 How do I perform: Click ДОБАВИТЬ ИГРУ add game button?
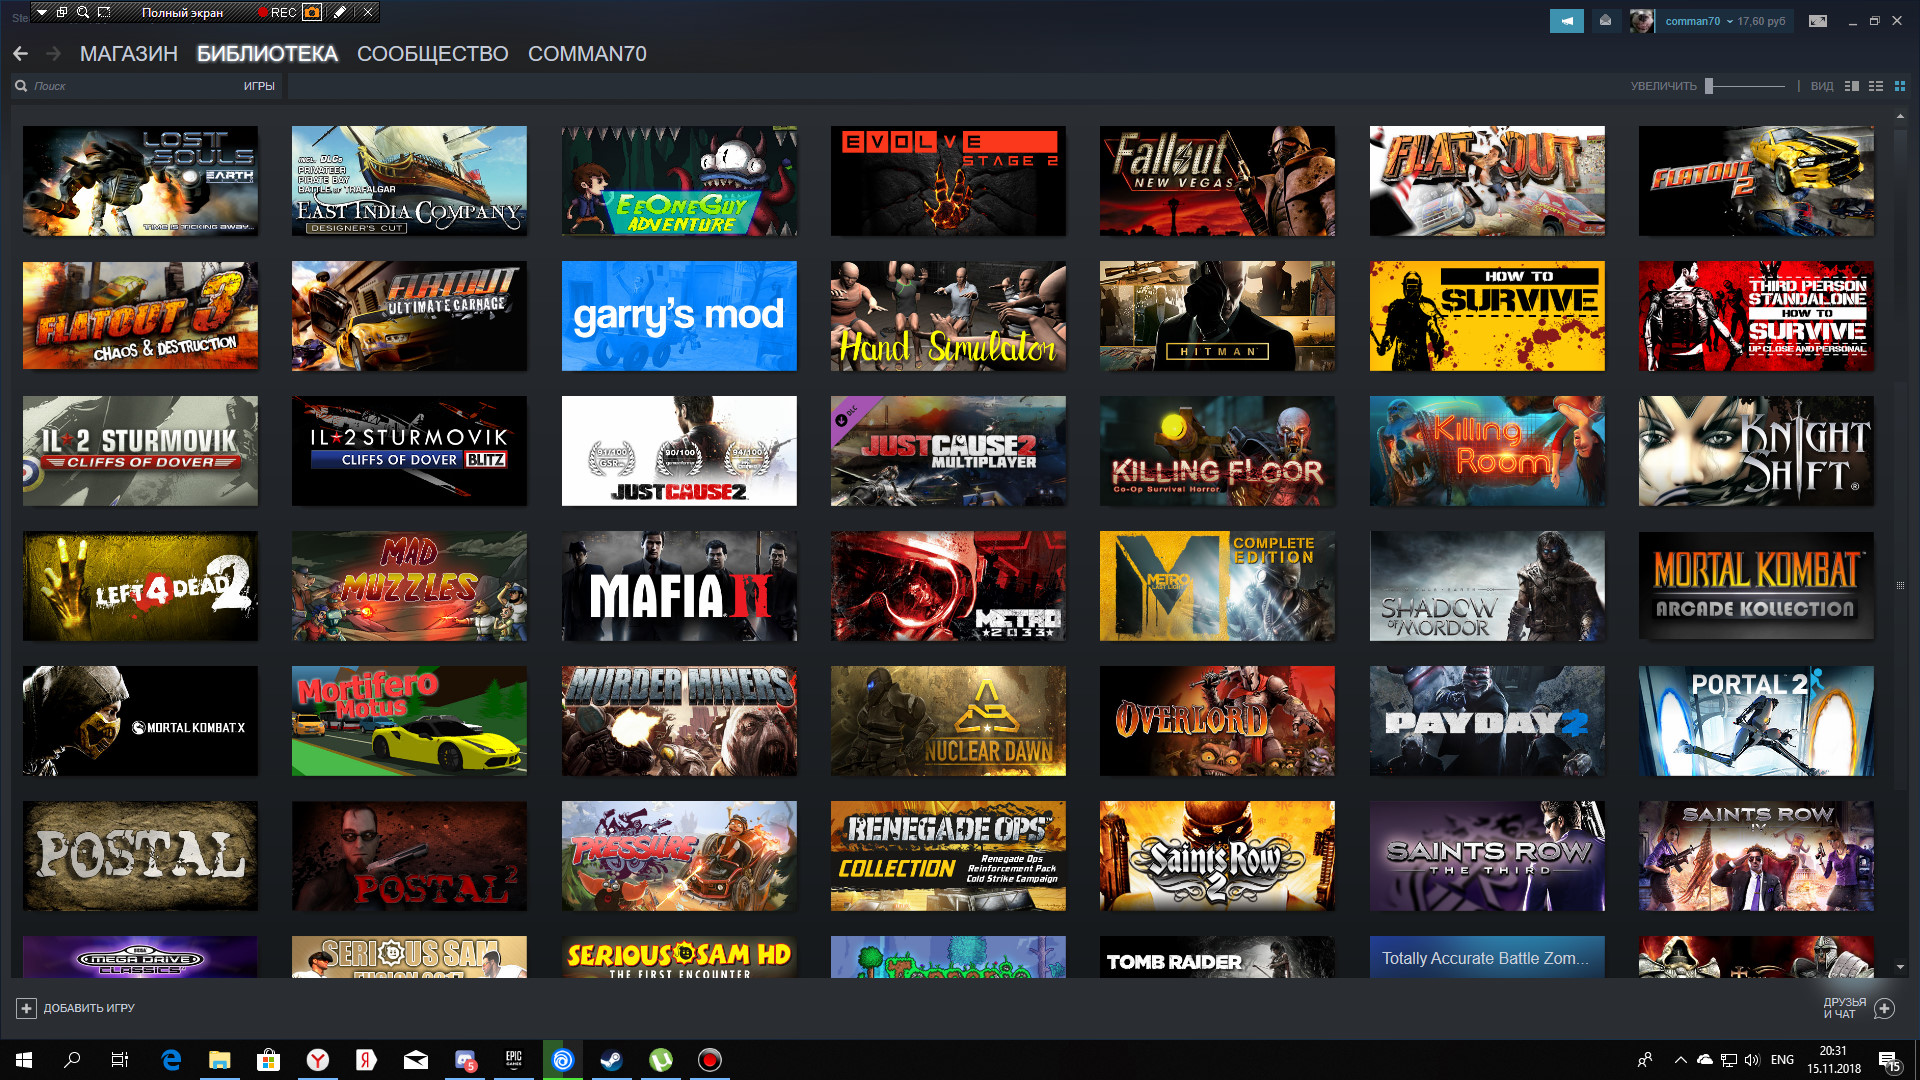[x=76, y=1008]
